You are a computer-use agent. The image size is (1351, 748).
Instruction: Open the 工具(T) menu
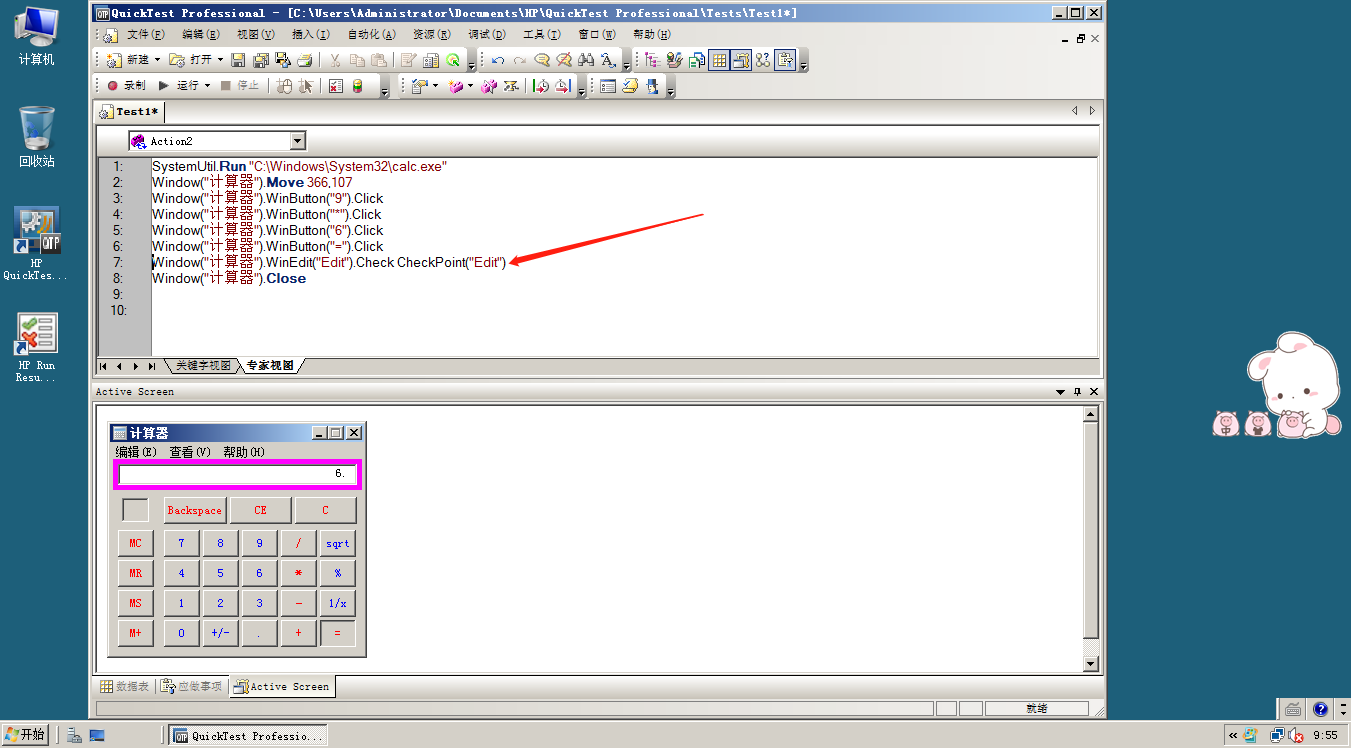coord(542,35)
